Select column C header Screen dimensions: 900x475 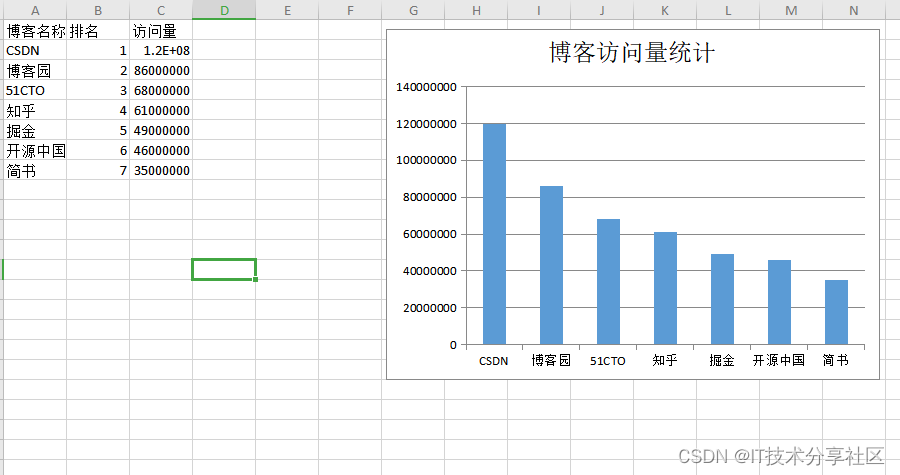161,10
